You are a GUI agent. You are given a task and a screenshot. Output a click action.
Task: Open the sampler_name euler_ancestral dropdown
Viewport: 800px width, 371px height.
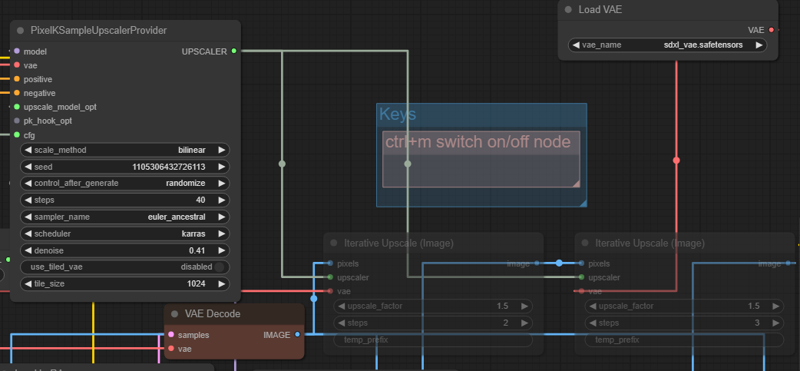click(x=125, y=217)
